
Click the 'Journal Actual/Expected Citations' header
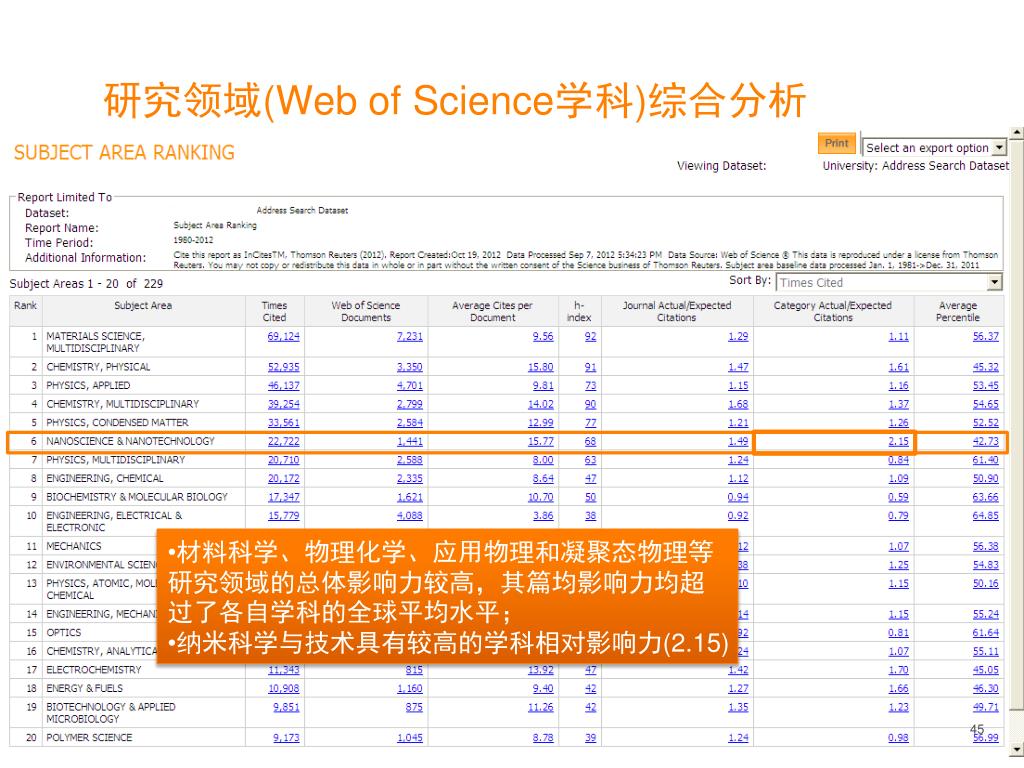click(x=677, y=312)
